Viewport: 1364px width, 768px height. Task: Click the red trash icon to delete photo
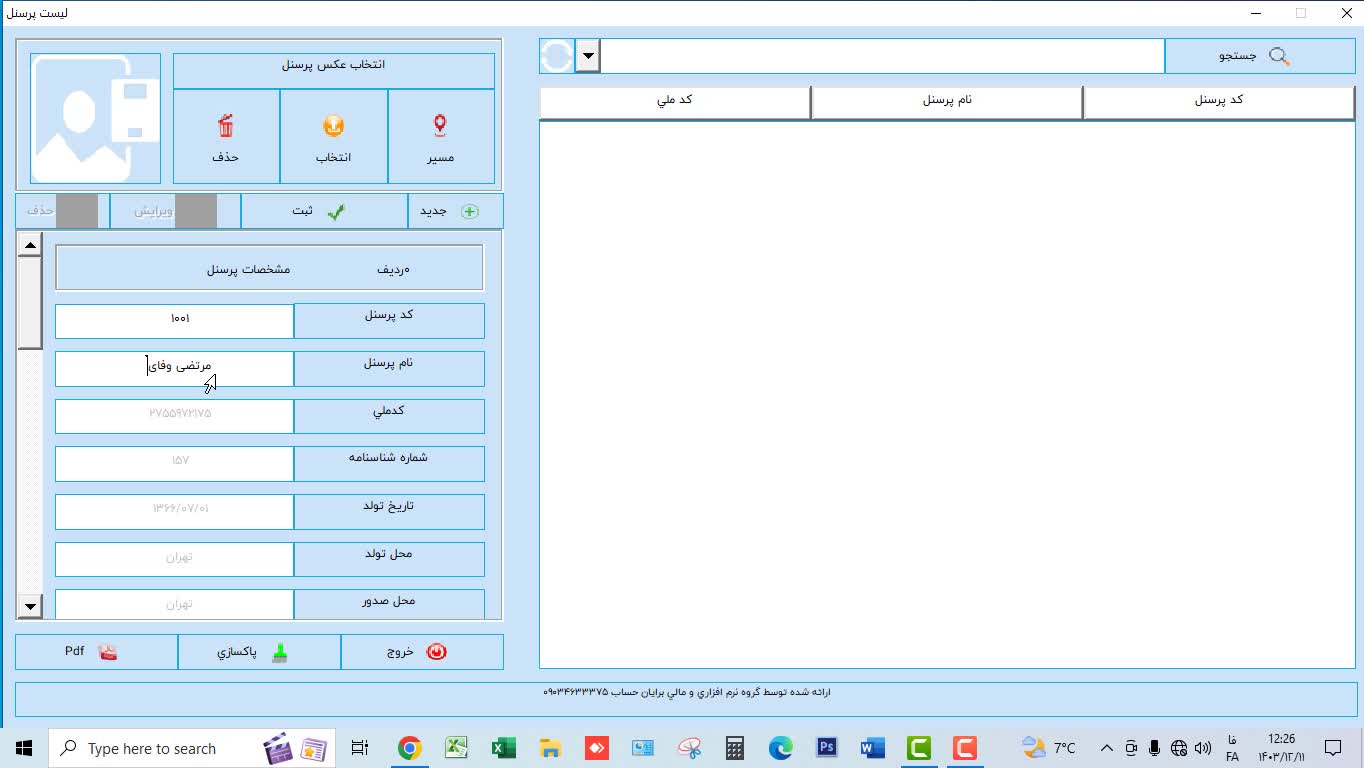[226, 127]
